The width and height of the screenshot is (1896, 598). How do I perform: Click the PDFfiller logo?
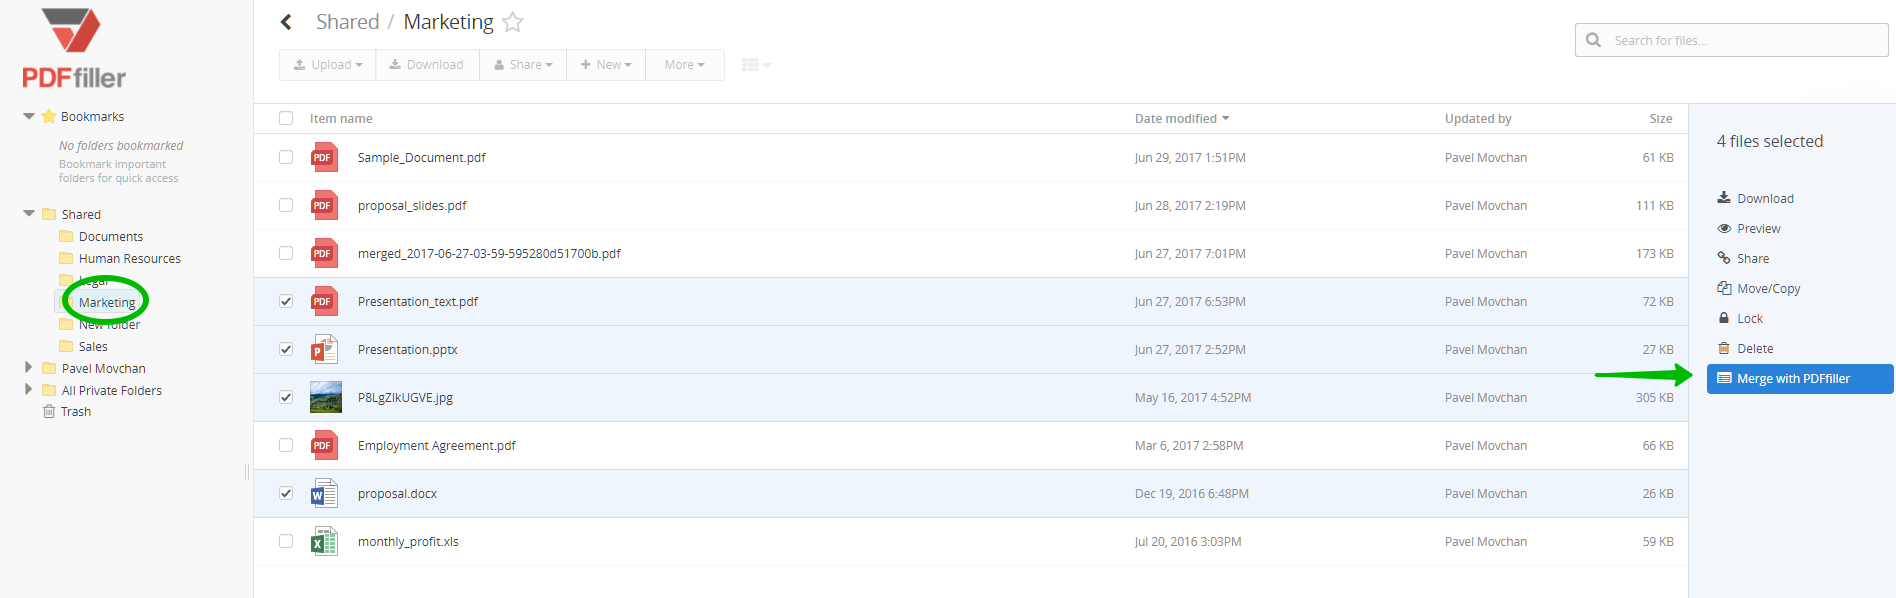(x=74, y=49)
